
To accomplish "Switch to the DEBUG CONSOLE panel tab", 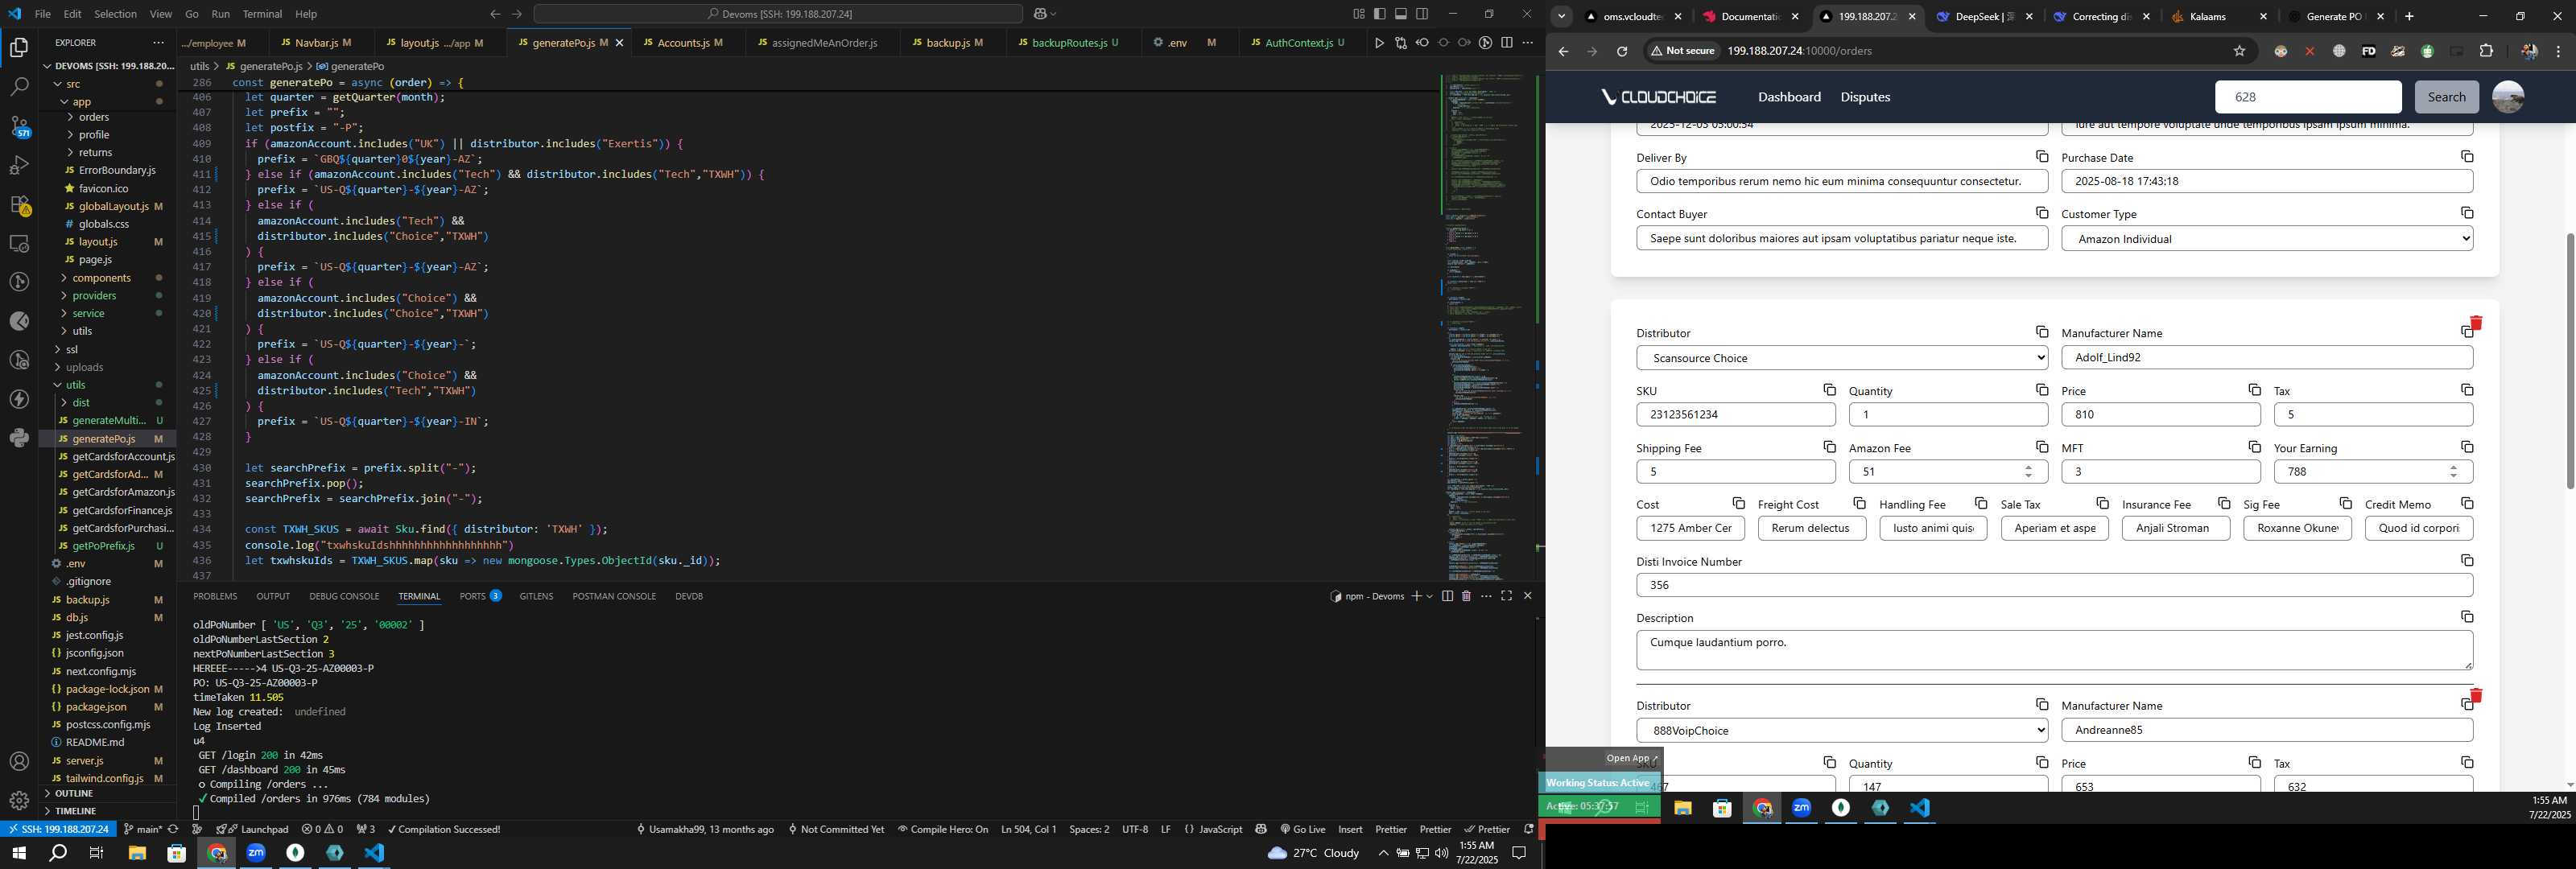I will [x=344, y=597].
